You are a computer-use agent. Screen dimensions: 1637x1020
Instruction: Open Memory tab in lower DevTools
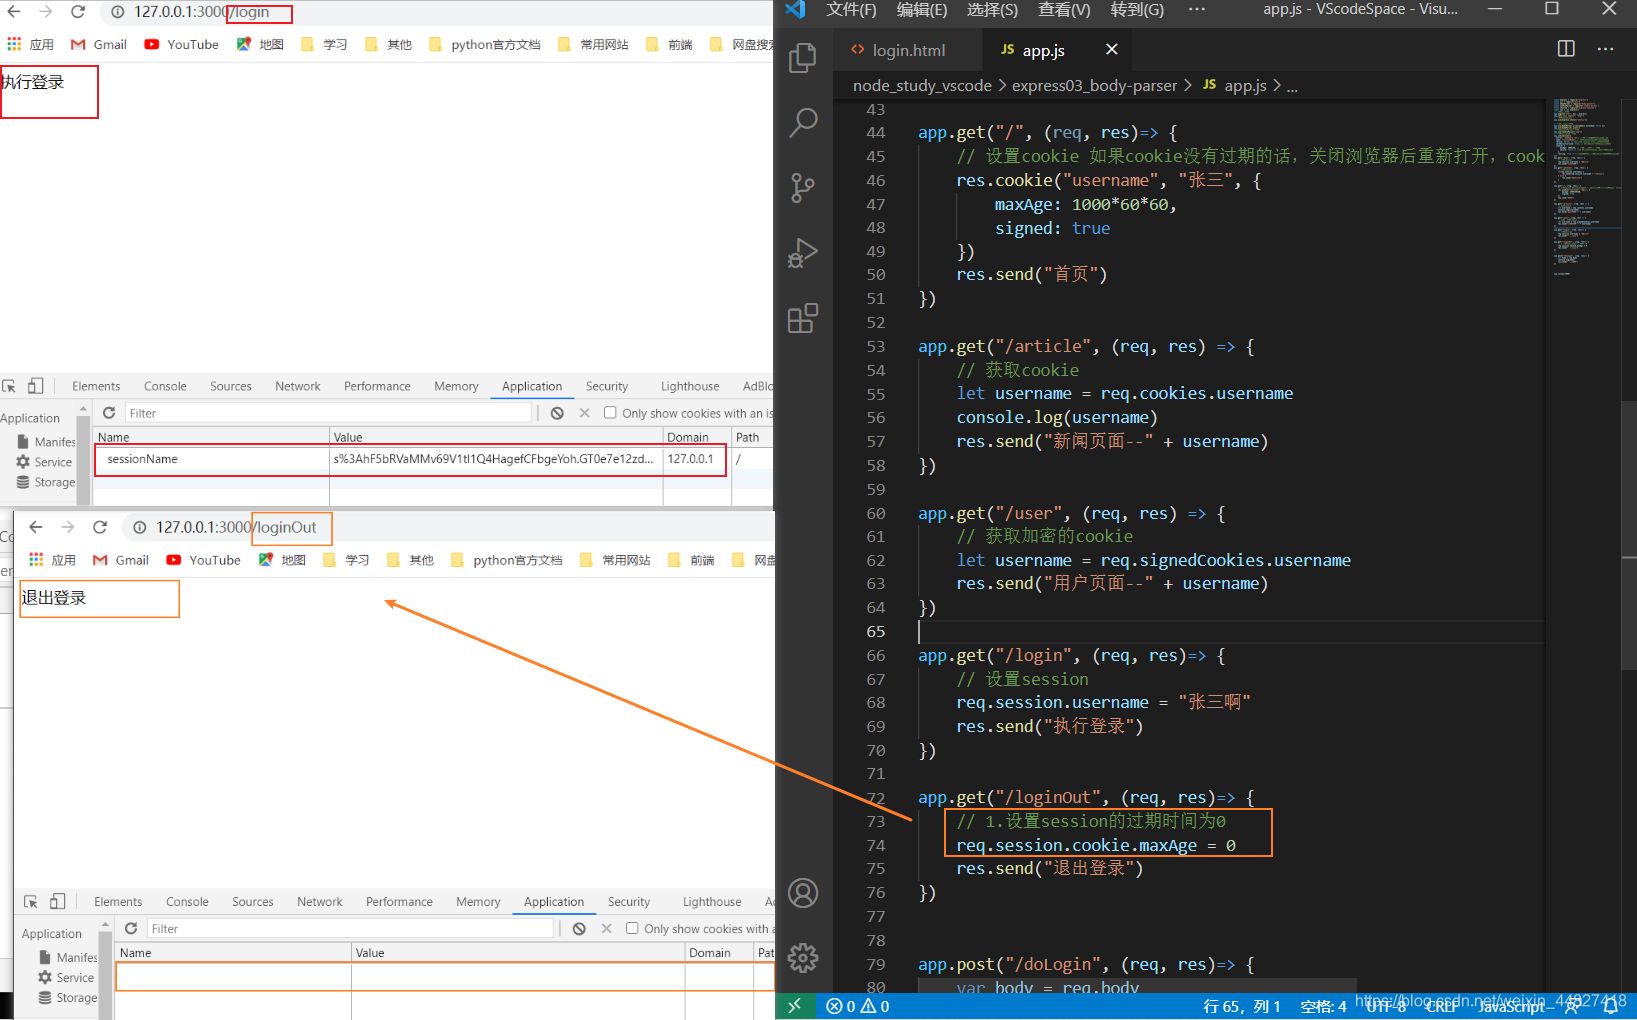[478, 902]
